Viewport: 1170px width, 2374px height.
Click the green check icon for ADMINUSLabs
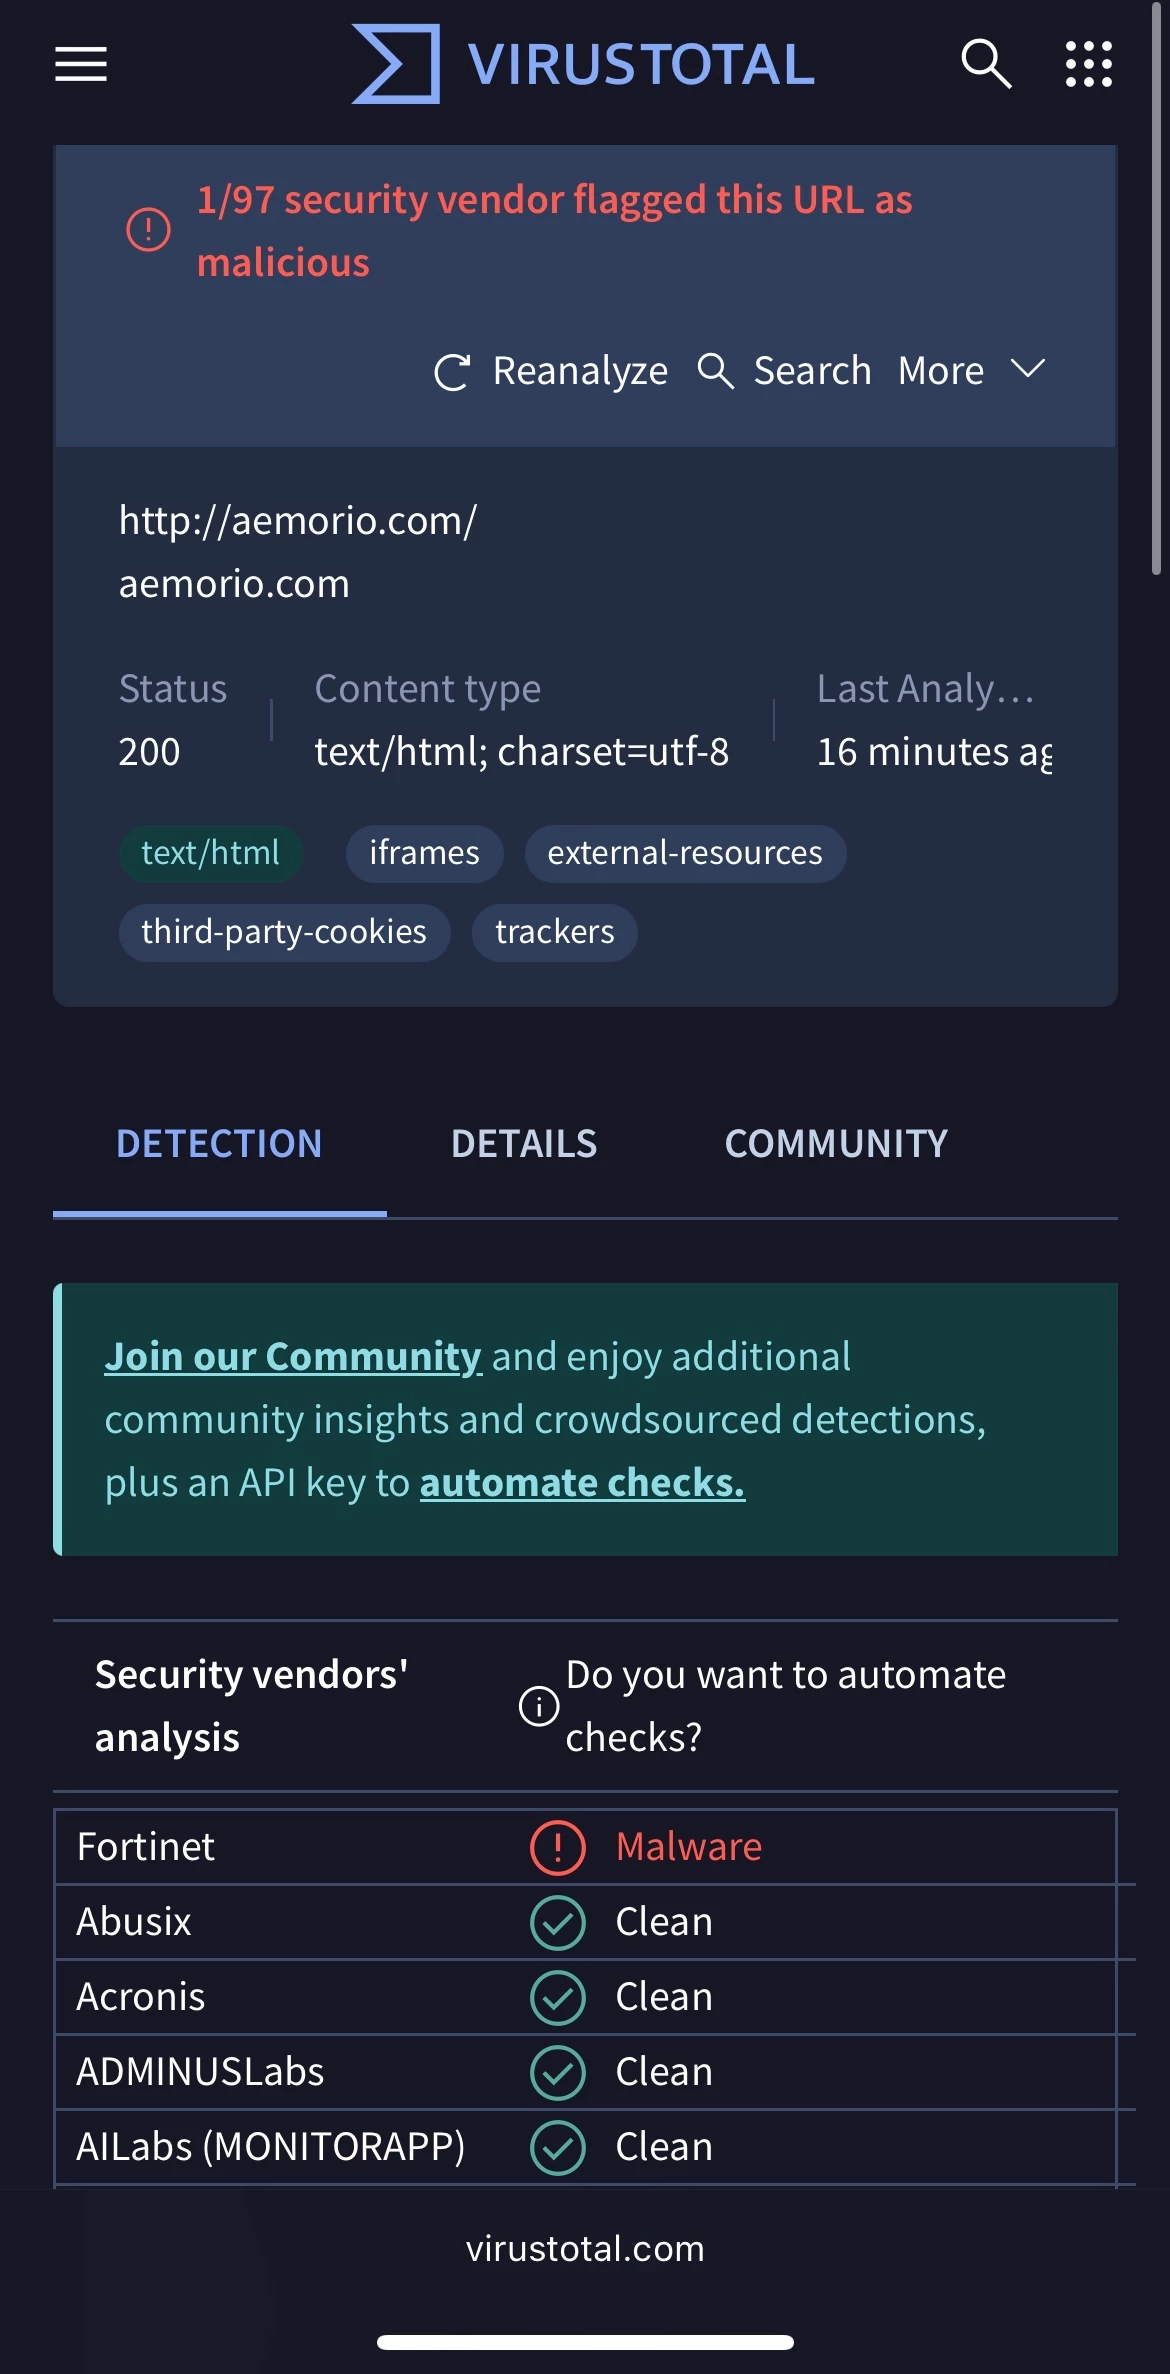click(x=558, y=2072)
